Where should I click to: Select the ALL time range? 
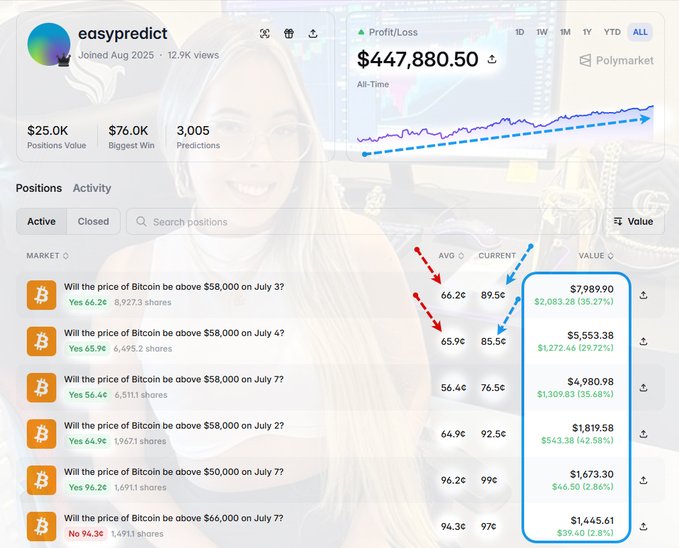(640, 32)
